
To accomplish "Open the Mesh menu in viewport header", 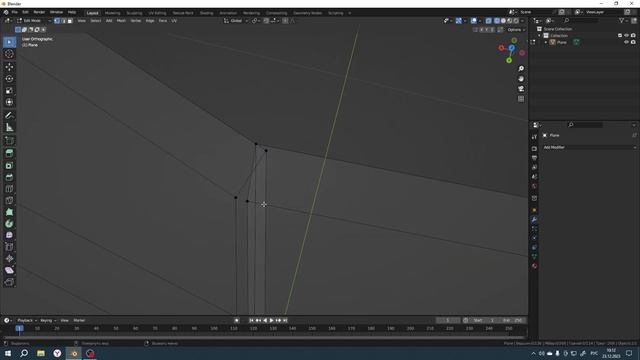I will [x=121, y=20].
